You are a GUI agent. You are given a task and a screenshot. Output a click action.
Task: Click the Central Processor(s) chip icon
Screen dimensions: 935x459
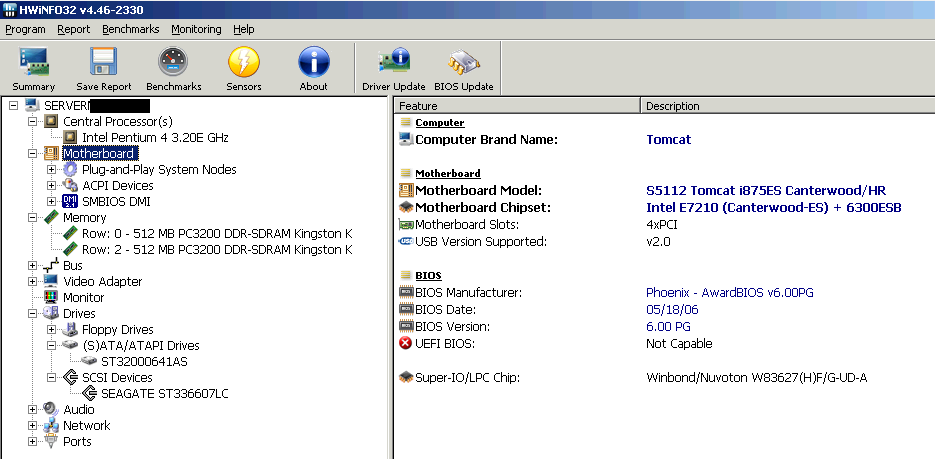pyautogui.click(x=52, y=122)
